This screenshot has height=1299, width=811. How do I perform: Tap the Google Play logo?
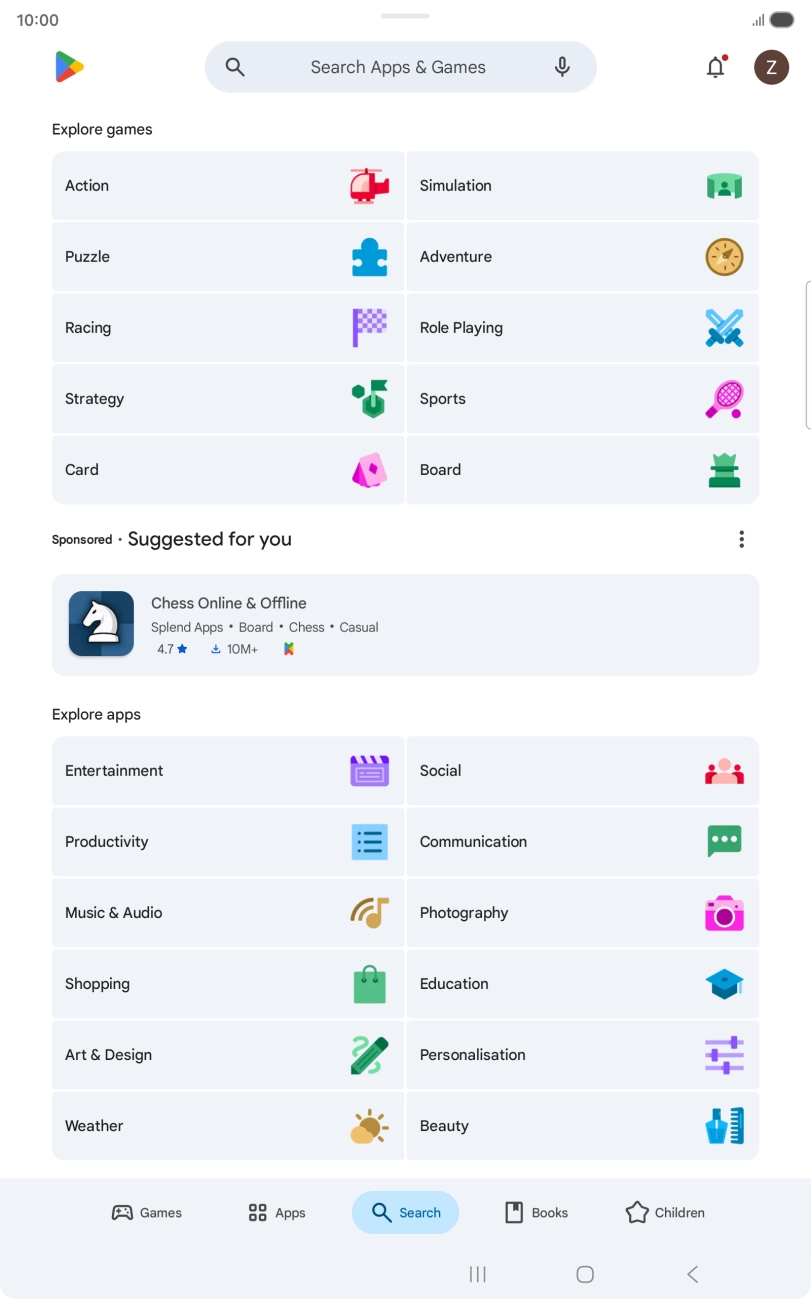69,67
